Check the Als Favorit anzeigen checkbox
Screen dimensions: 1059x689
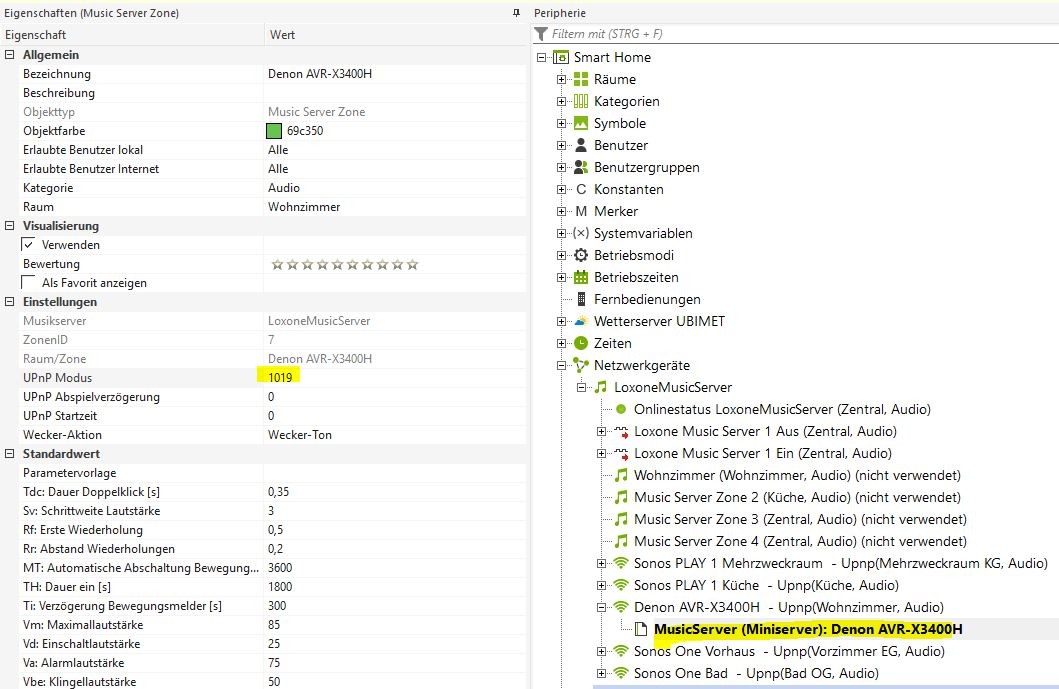pos(28,282)
